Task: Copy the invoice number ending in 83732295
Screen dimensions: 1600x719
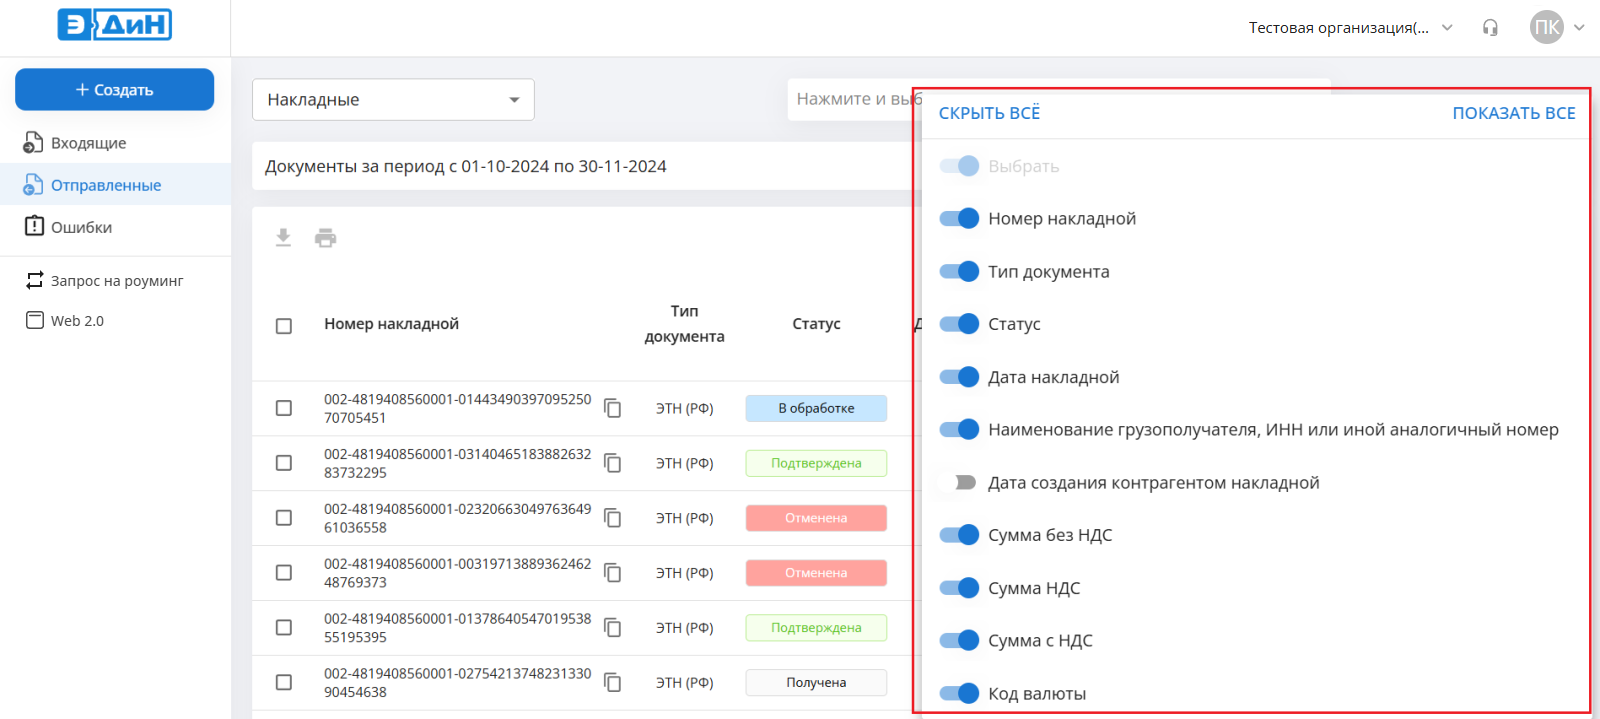Action: (613, 463)
